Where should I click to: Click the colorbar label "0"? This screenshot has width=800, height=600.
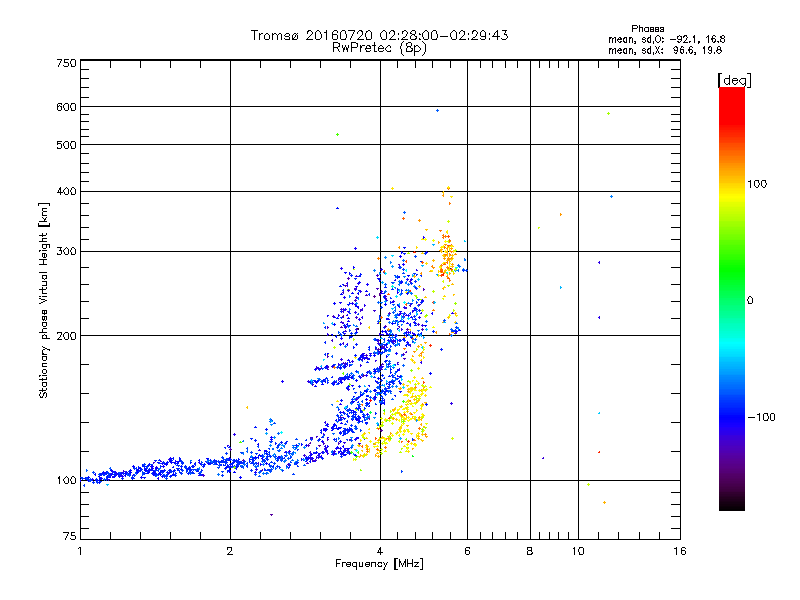(750, 301)
